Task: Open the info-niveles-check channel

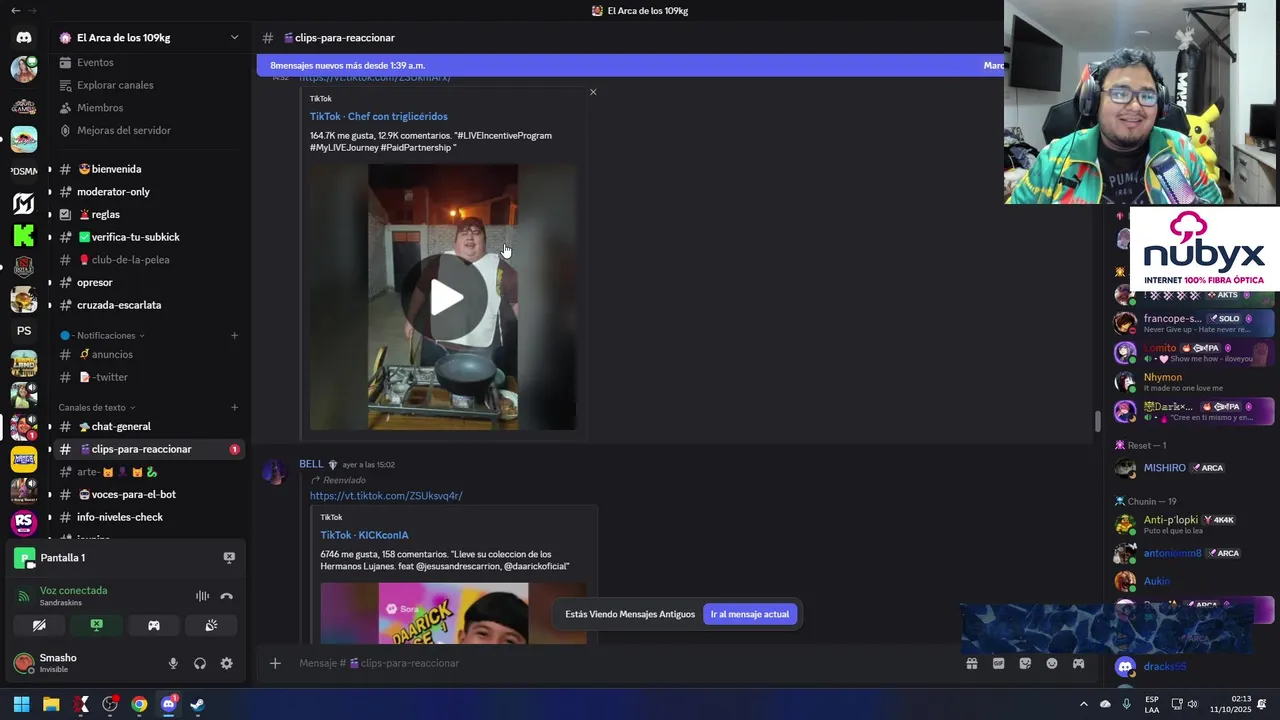Action: coord(150,517)
